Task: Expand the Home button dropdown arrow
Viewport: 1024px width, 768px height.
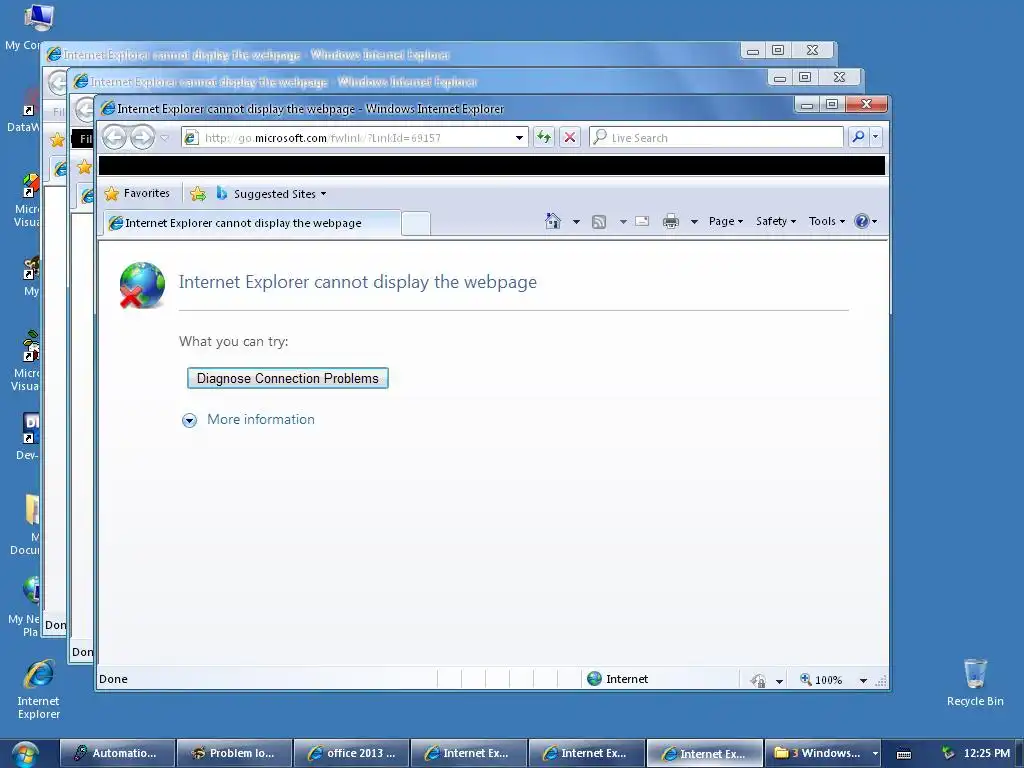Action: 576,221
